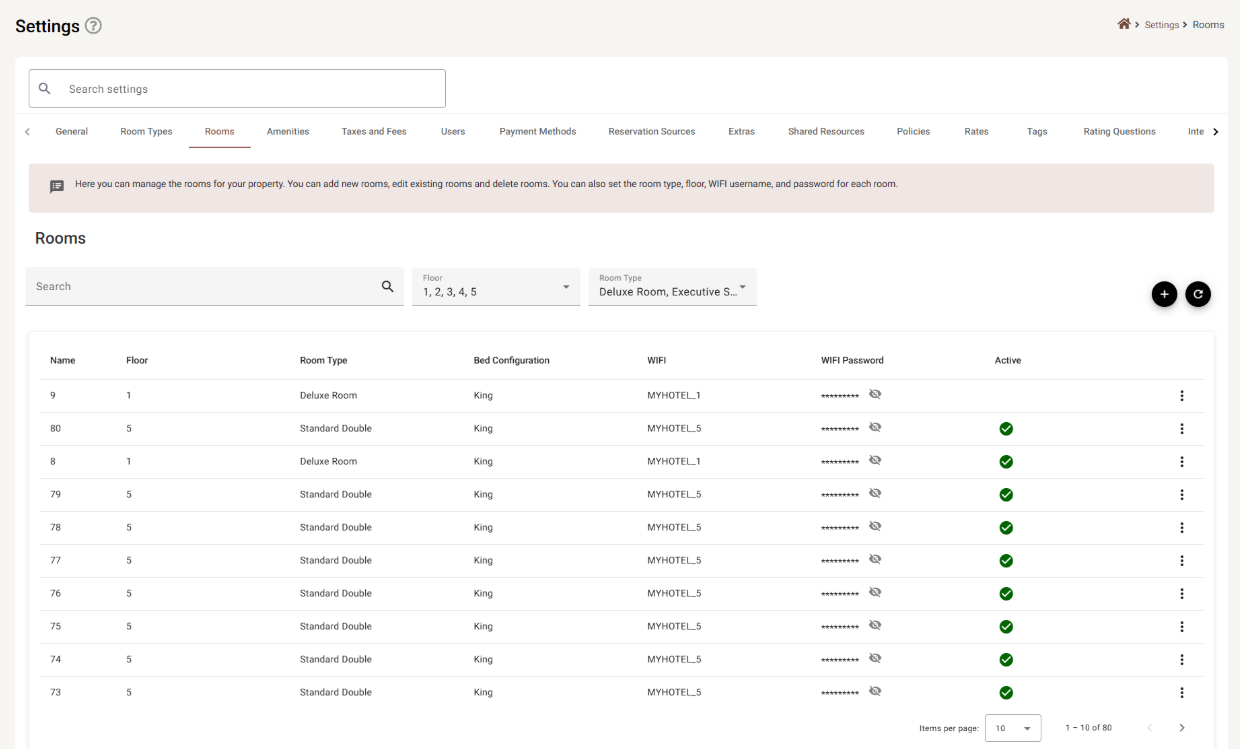Open the three-dot menu for room 9
Viewport: 1240px width, 749px height.
[x=1182, y=396]
